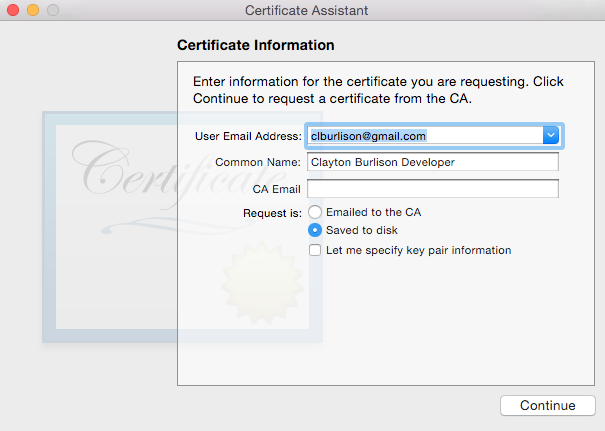The width and height of the screenshot is (605, 431).
Task: Click the Certificate Information heading
Action: tap(255, 45)
